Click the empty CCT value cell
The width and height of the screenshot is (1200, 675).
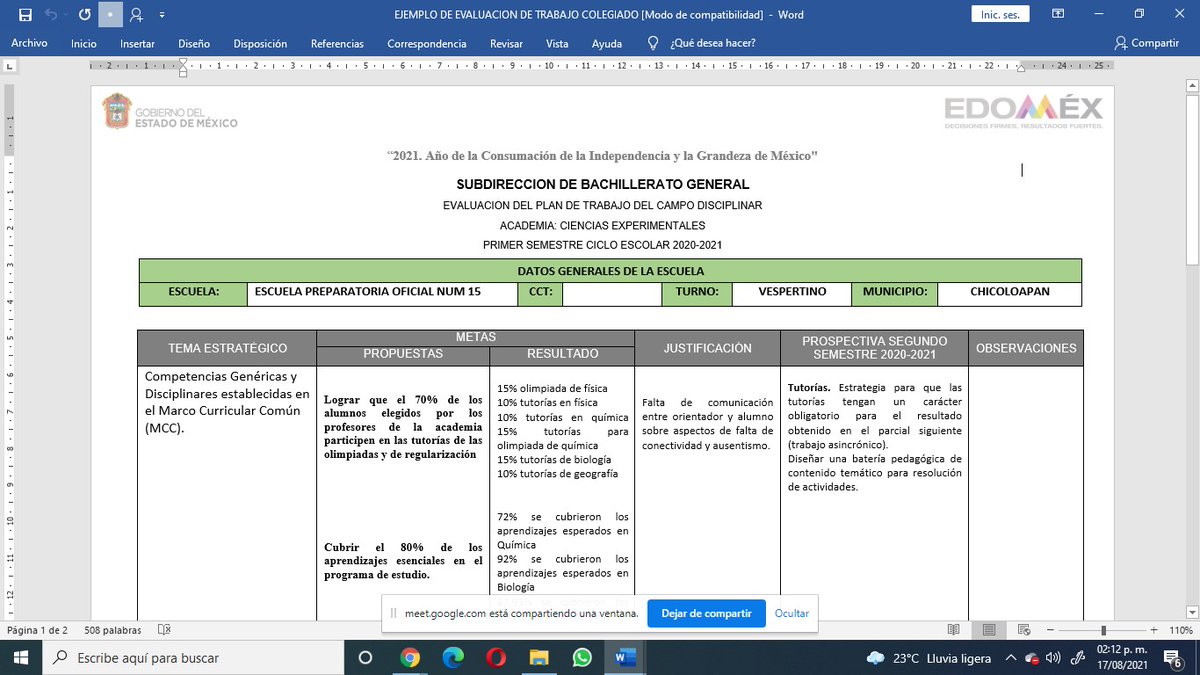(x=611, y=292)
